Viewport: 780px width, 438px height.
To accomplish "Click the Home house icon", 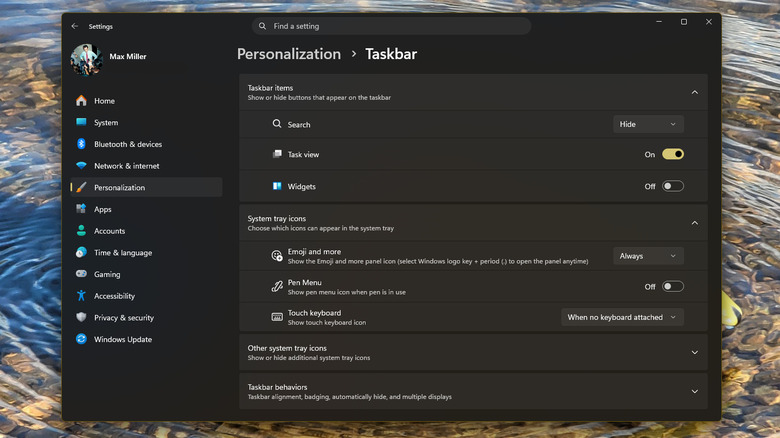I will (81, 101).
